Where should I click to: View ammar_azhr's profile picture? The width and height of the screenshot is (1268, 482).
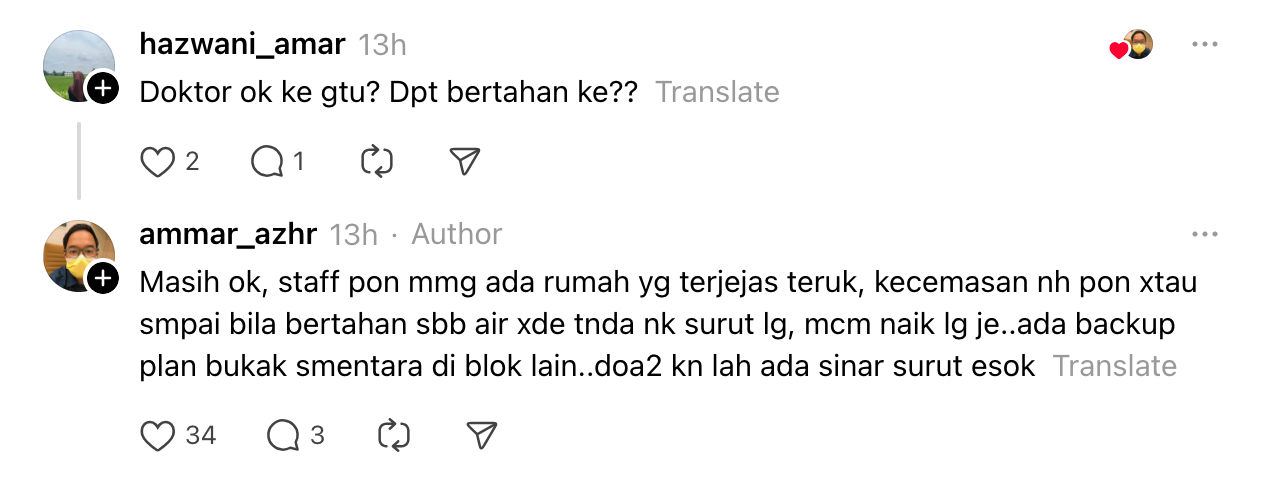point(76,254)
